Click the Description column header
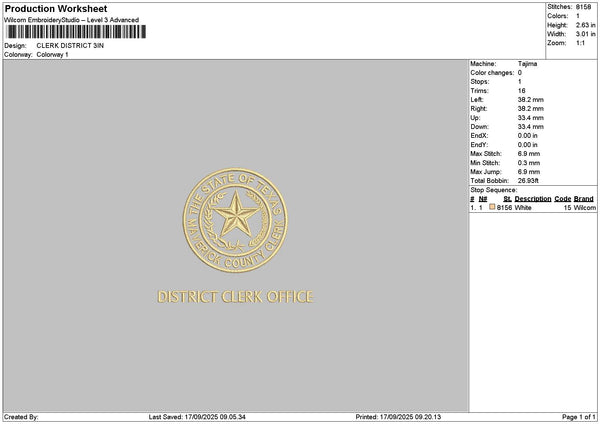Viewport: 600px width, 424px height. (533, 199)
